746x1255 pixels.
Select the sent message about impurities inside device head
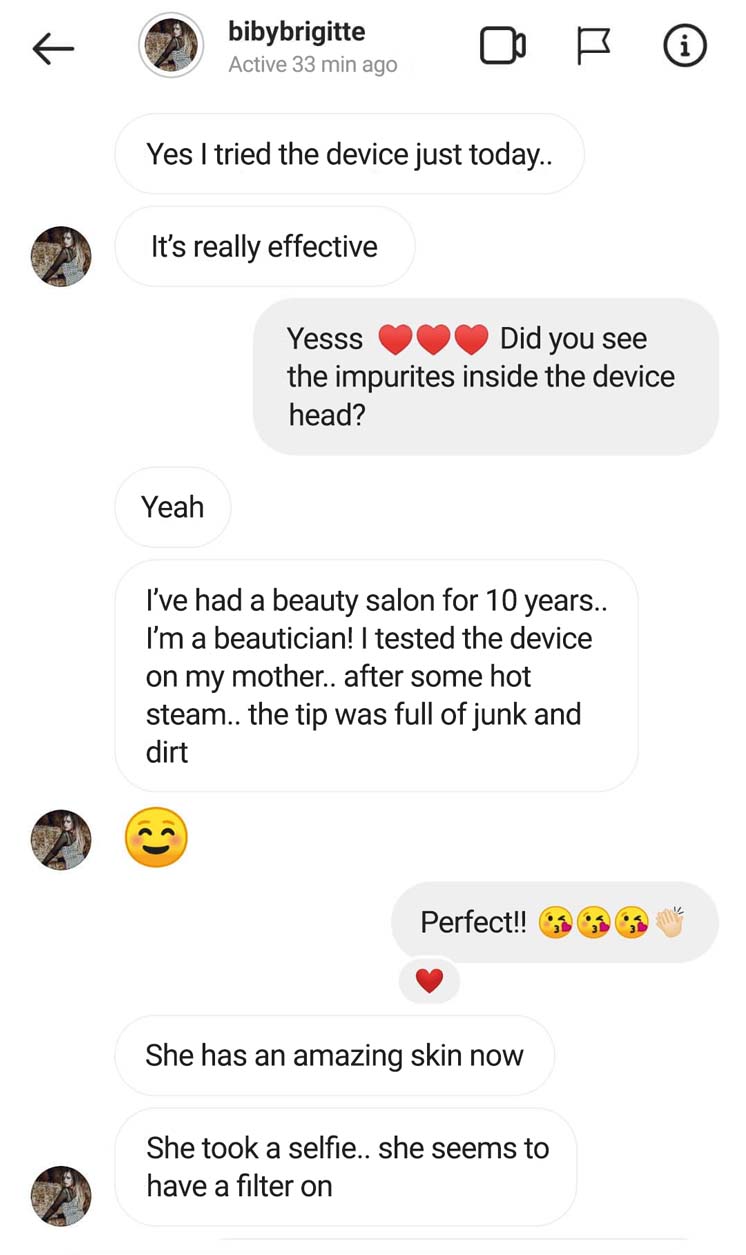click(x=485, y=377)
